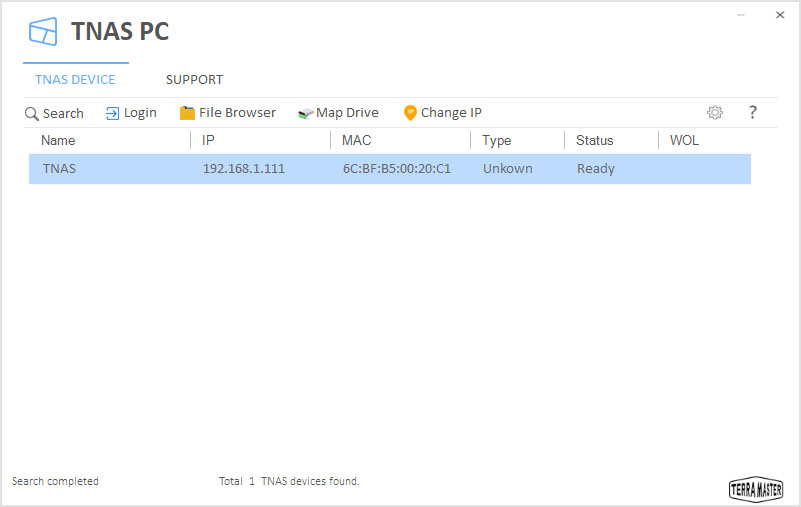This screenshot has width=801, height=507.
Task: Open settings via the gear icon
Action: pyautogui.click(x=715, y=112)
